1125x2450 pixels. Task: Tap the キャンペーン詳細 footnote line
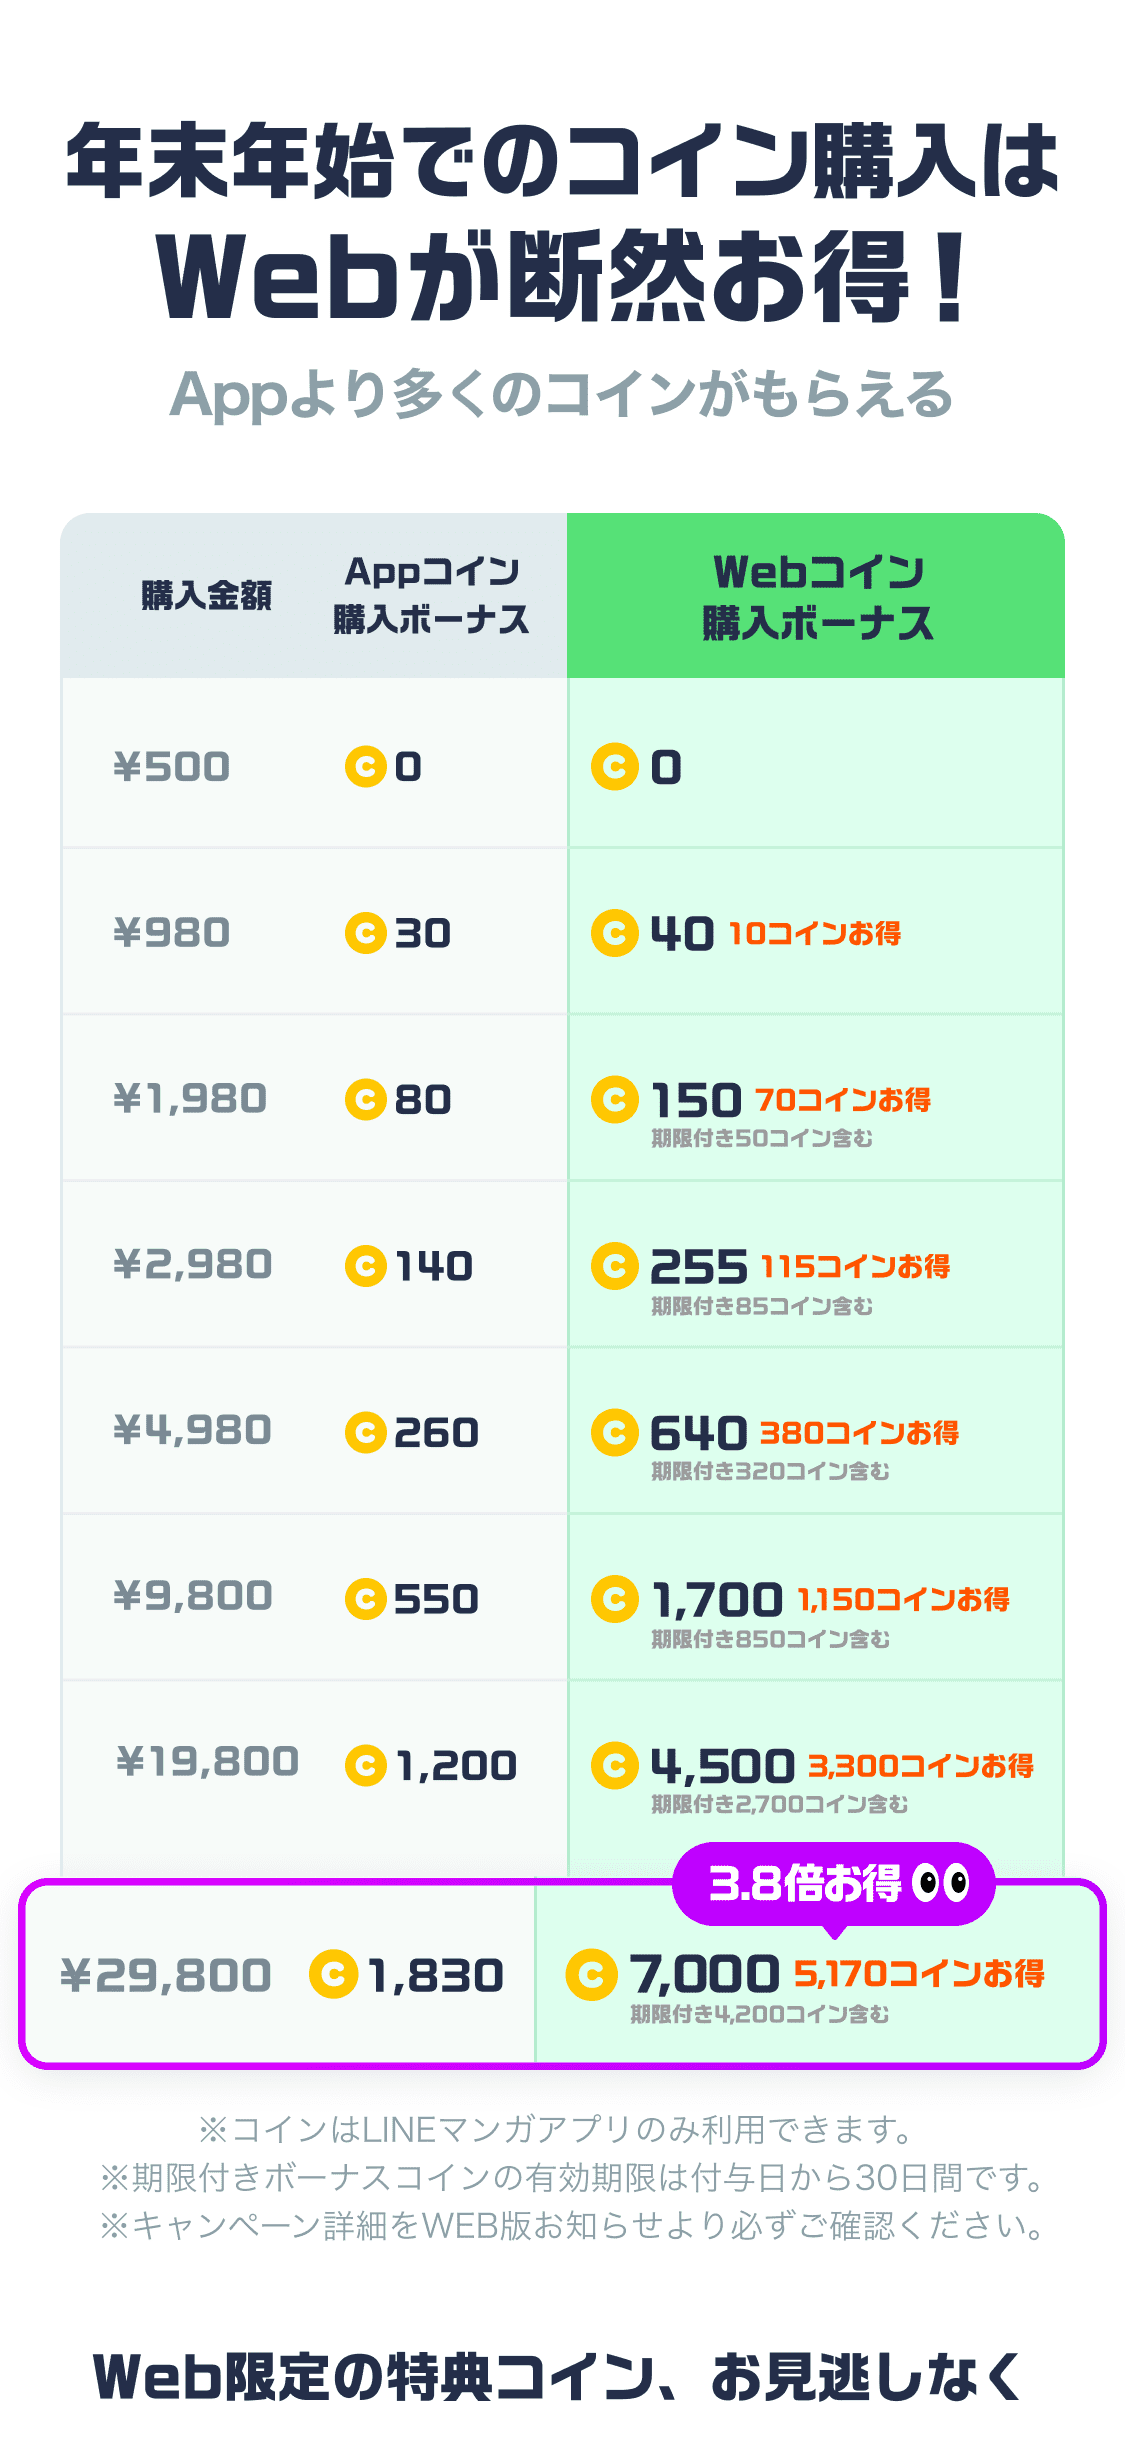(572, 2226)
